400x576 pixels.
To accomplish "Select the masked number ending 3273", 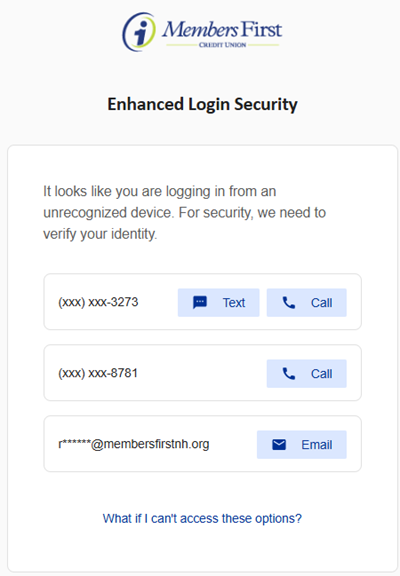I will 98,302.
